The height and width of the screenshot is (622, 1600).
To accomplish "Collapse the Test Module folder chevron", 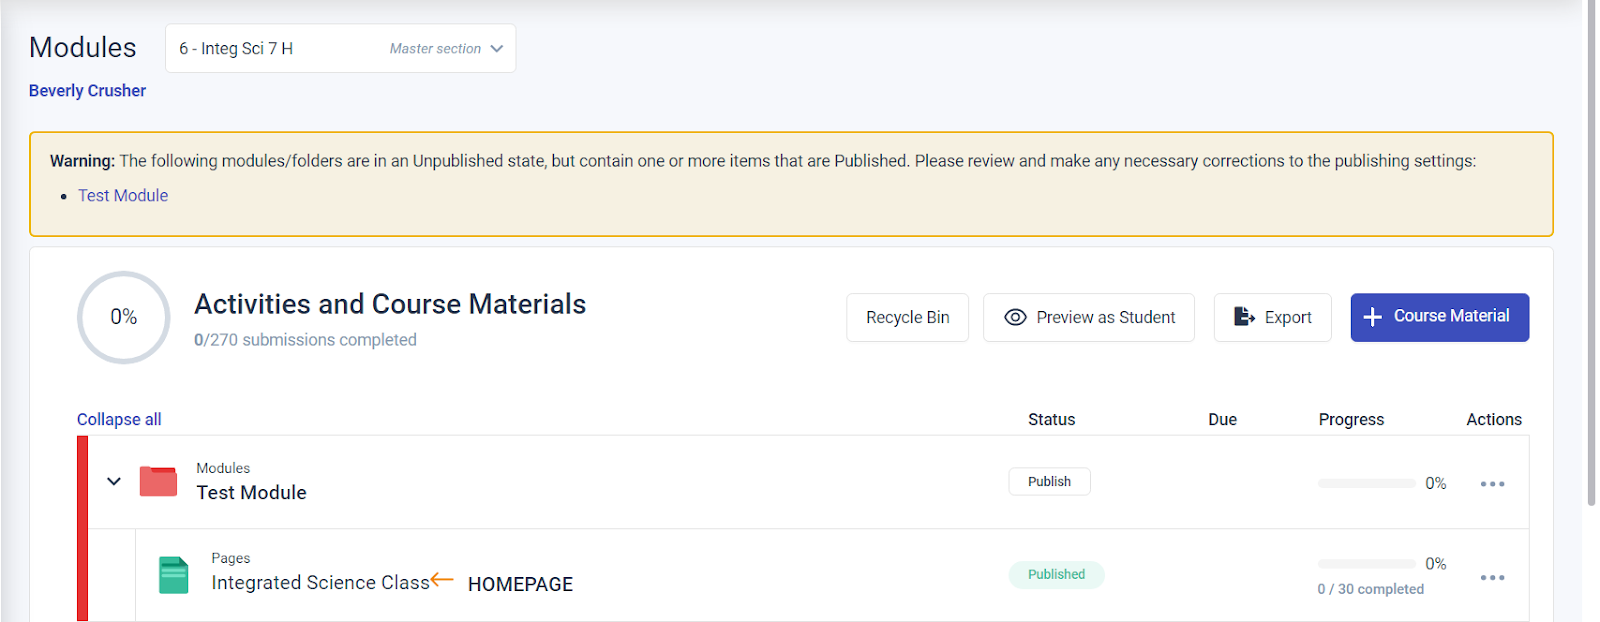I will (x=114, y=481).
